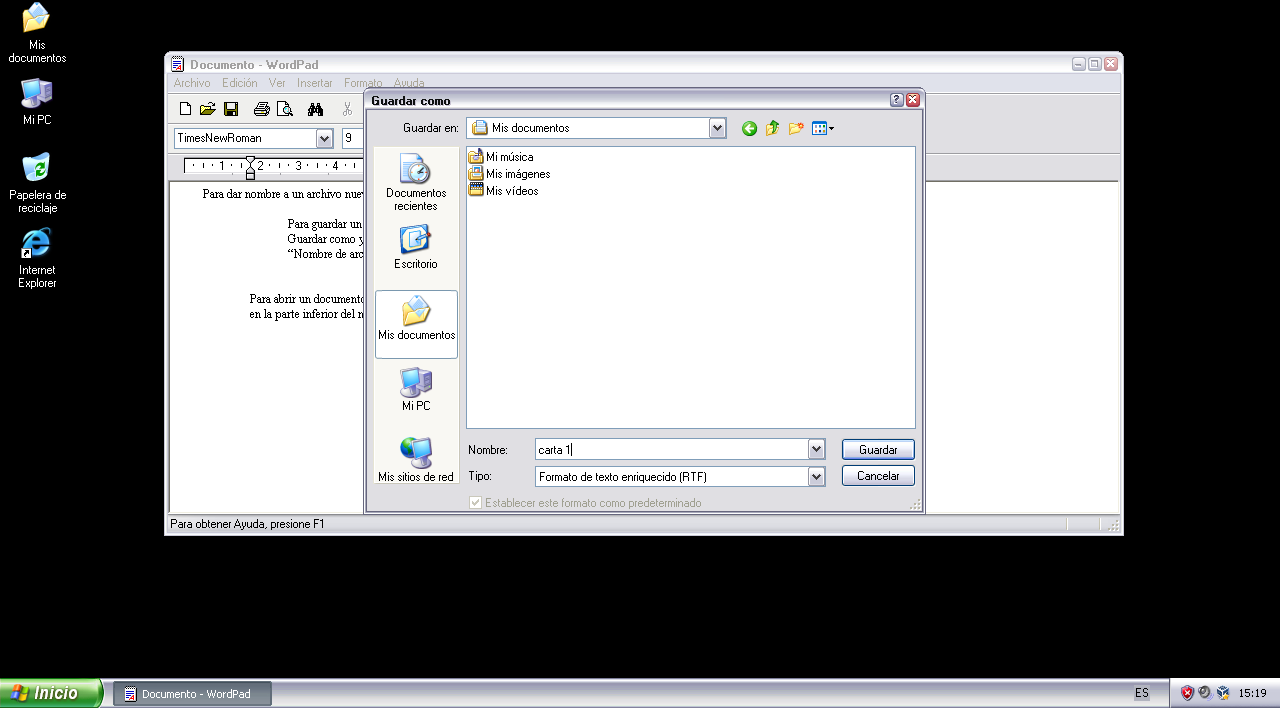Click Internet Explorer desktop icon

(x=37, y=258)
